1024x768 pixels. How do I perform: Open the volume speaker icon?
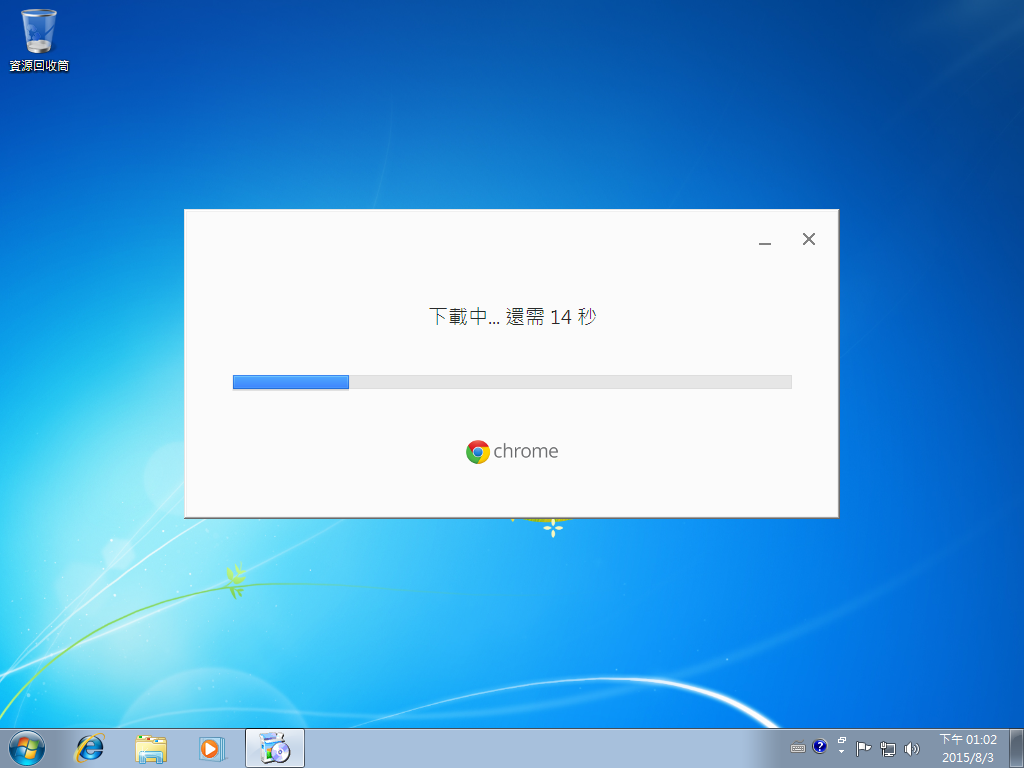(x=911, y=748)
